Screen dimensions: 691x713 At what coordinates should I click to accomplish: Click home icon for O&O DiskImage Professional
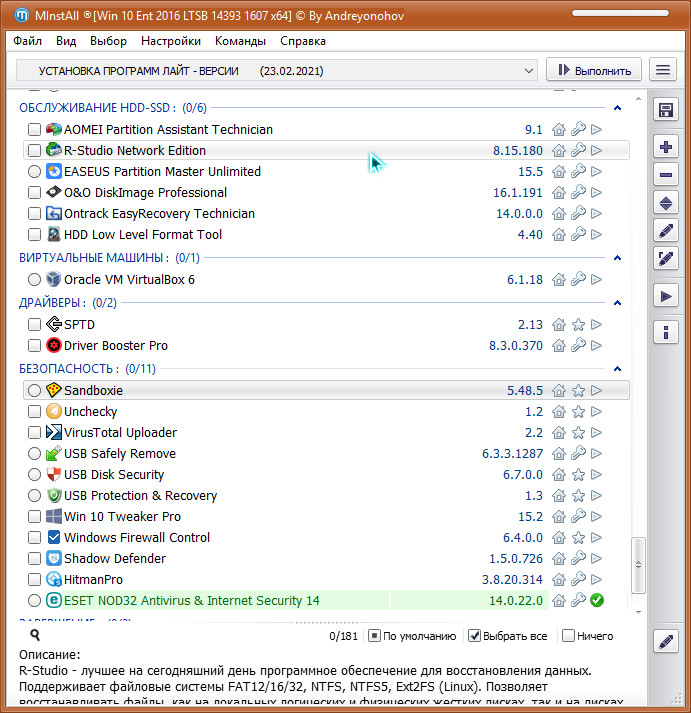(x=559, y=192)
